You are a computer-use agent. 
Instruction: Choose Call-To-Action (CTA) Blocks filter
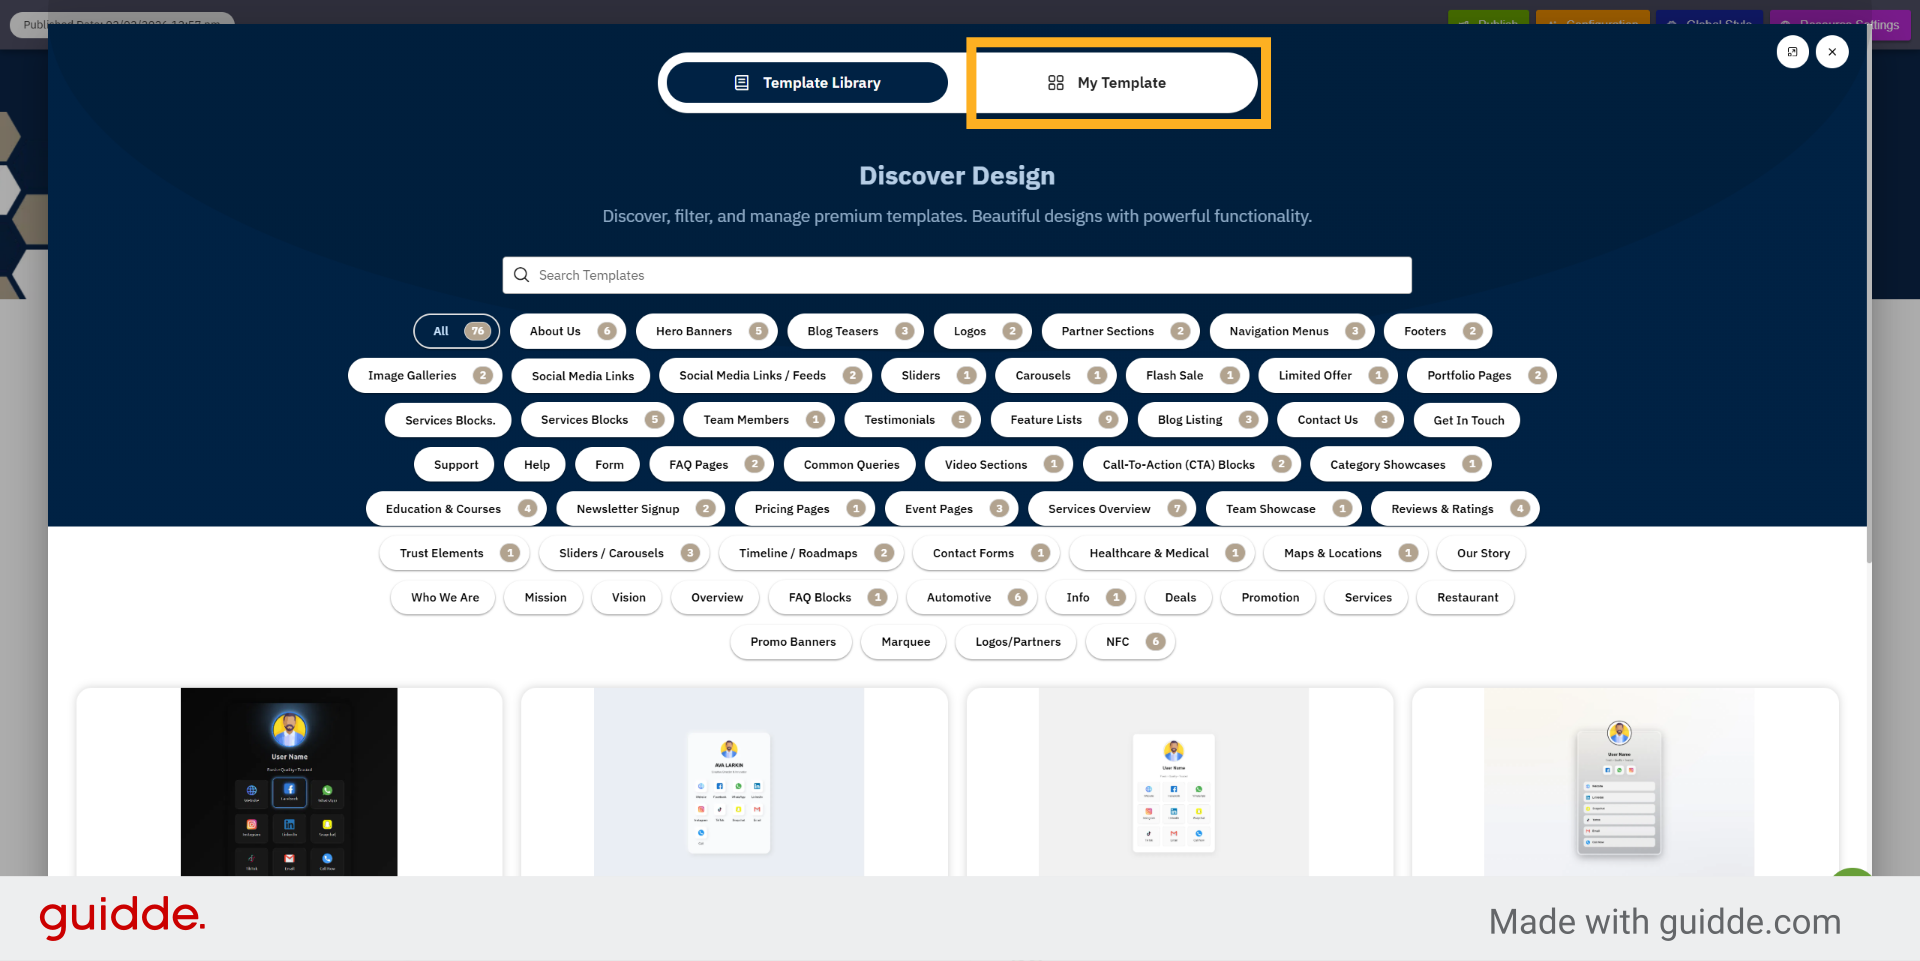point(1191,464)
